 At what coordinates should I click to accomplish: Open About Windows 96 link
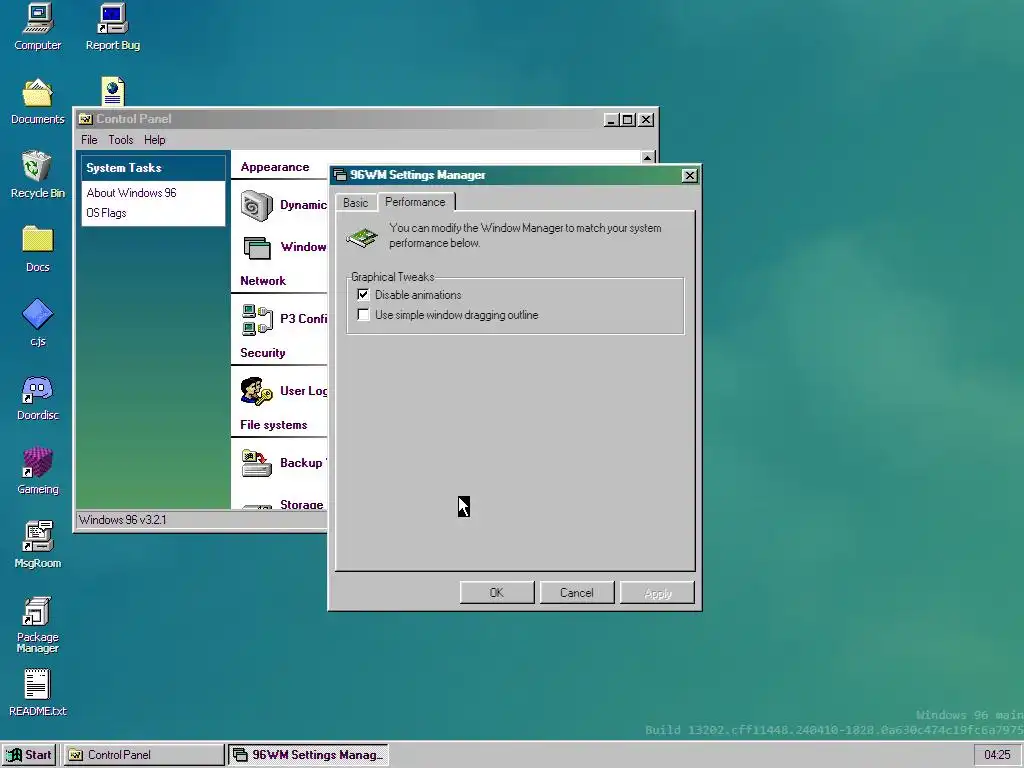click(131, 193)
